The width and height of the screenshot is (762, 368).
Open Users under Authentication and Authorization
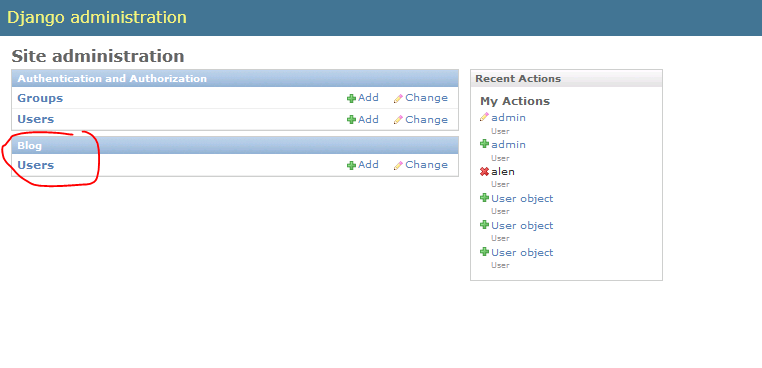pos(35,120)
